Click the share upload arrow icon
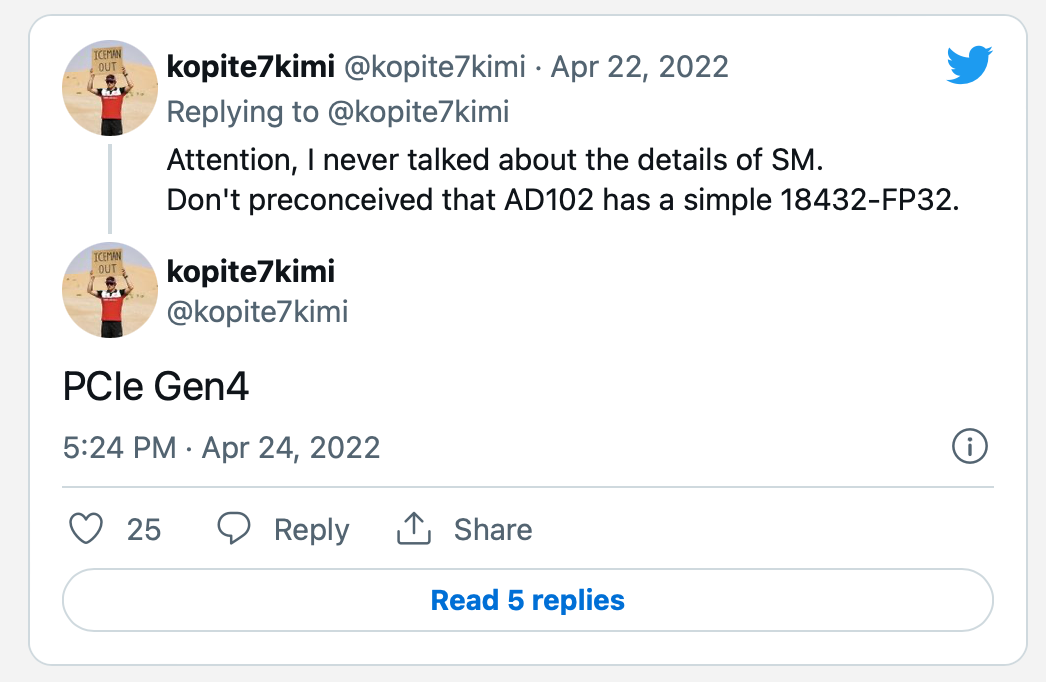This screenshot has width=1046, height=682. click(x=413, y=529)
